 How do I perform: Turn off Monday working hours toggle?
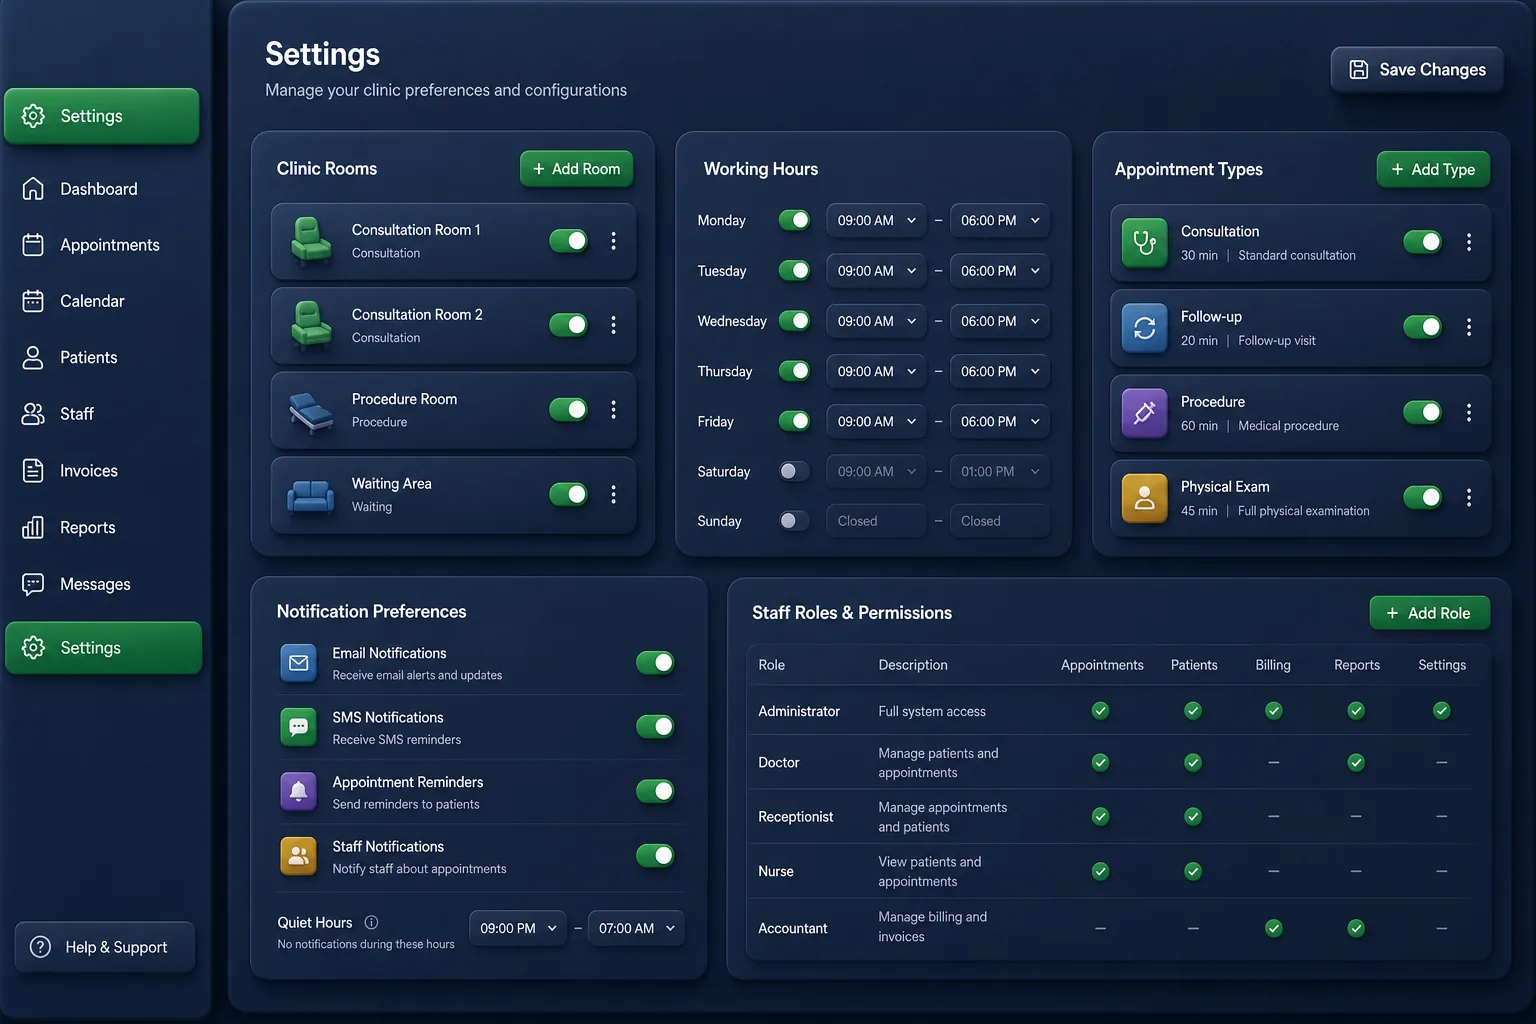point(795,220)
